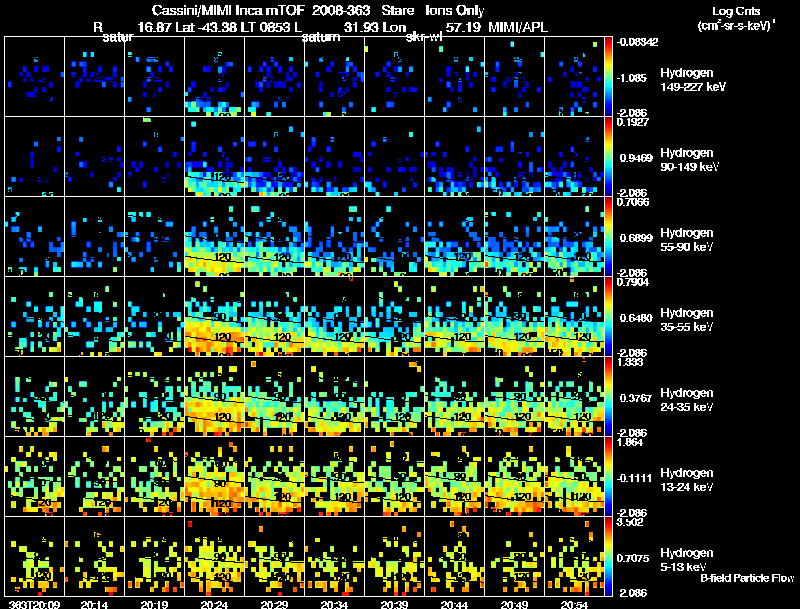Click the 3.502 color scale value
This screenshot has height=609, width=800.
click(630, 522)
